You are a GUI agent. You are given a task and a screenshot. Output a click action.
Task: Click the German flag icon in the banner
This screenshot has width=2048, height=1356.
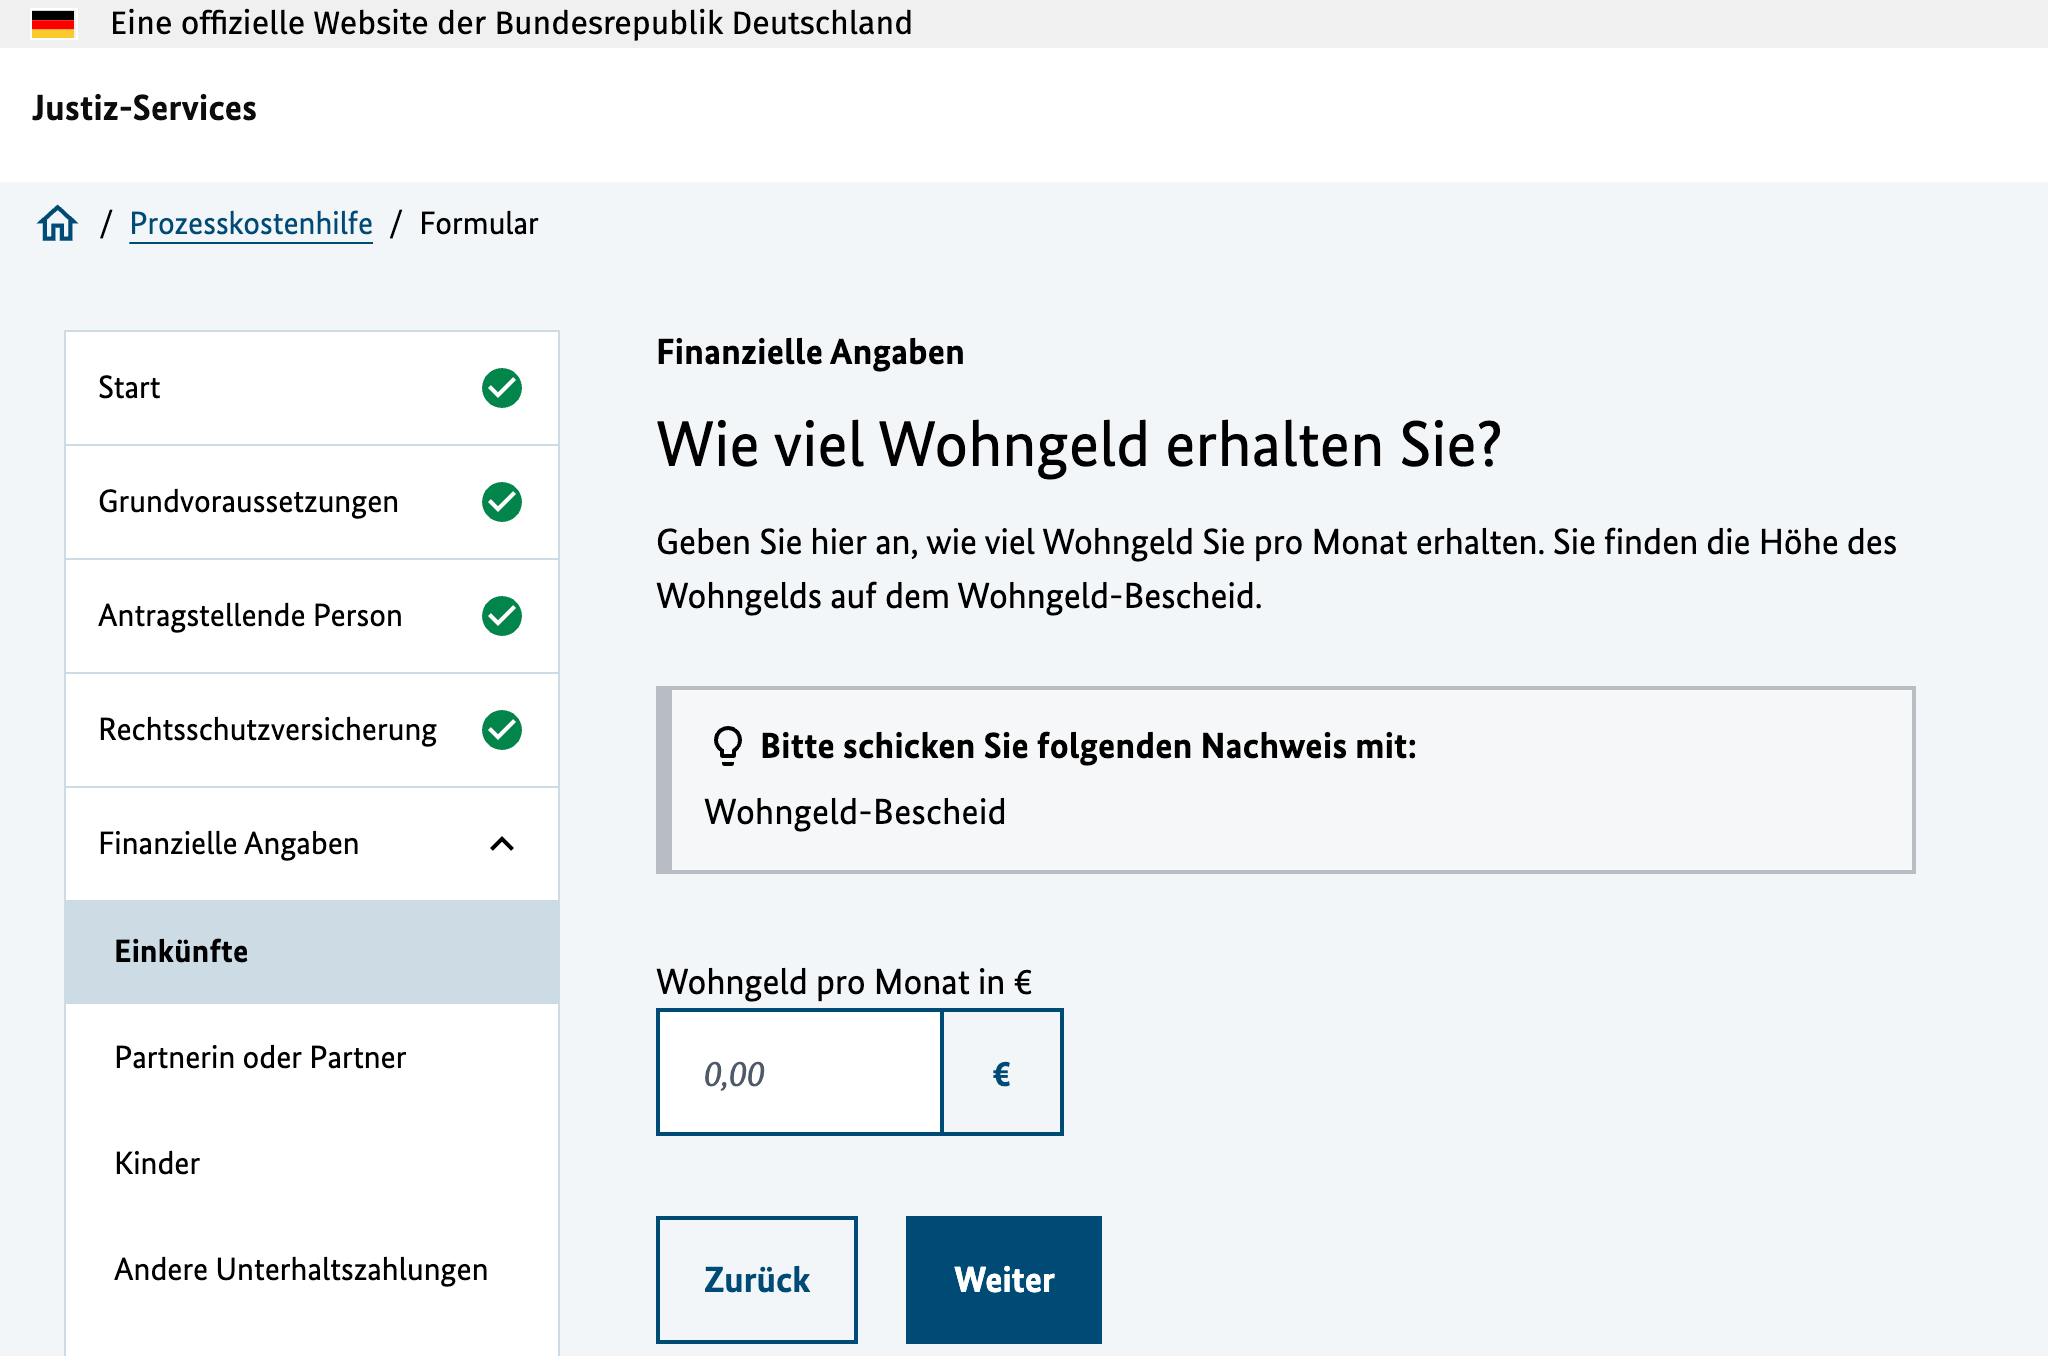click(x=55, y=23)
